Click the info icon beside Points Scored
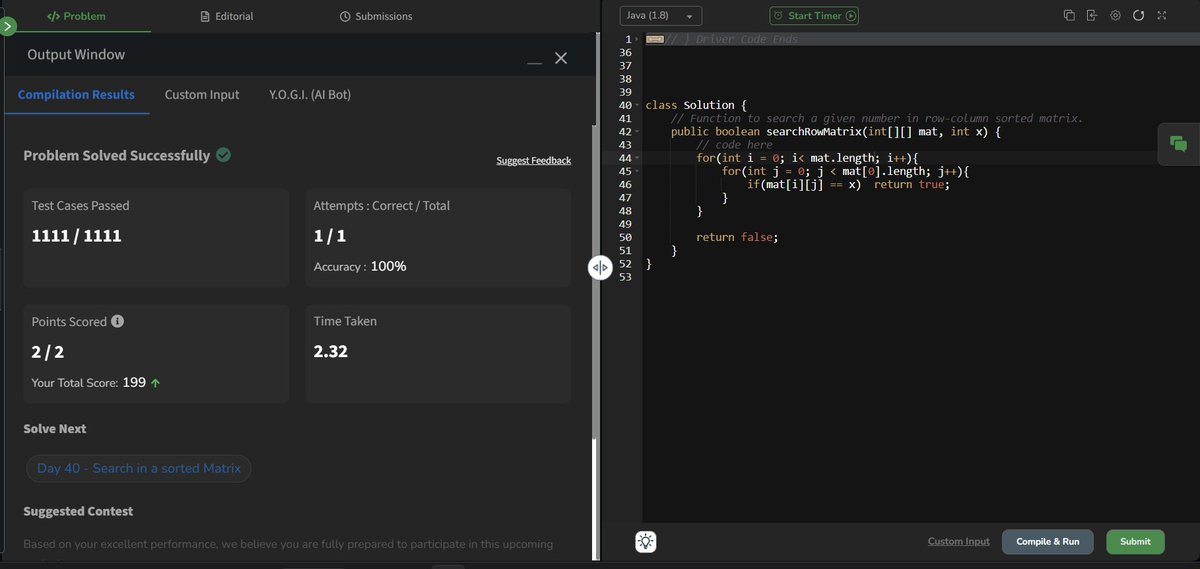This screenshot has height=569, width=1200. [117, 322]
